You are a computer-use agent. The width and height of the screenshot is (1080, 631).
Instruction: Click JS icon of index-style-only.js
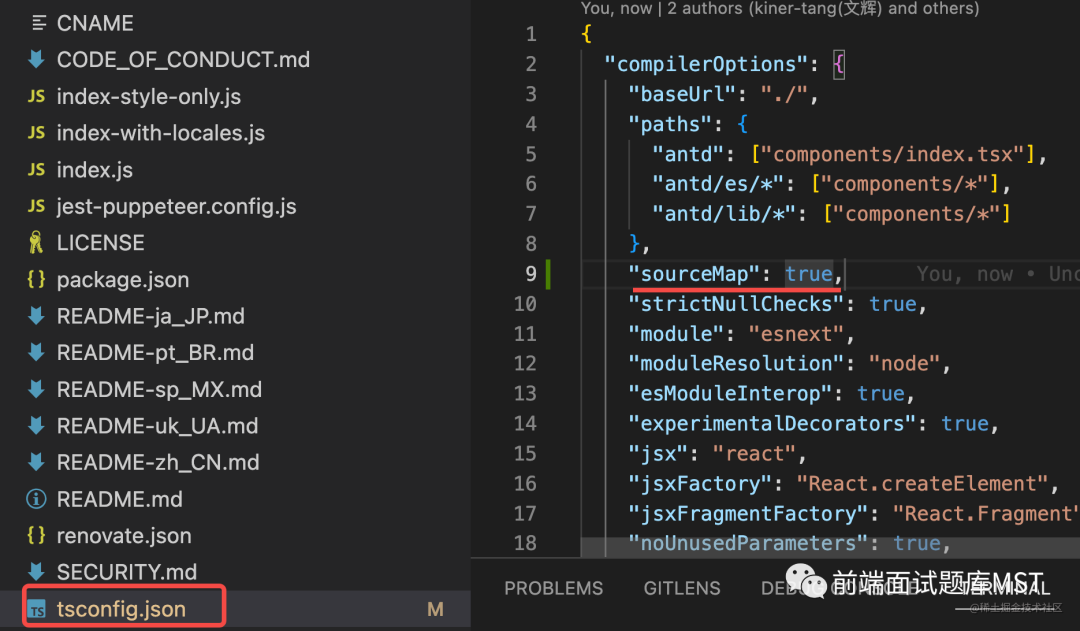(37, 96)
